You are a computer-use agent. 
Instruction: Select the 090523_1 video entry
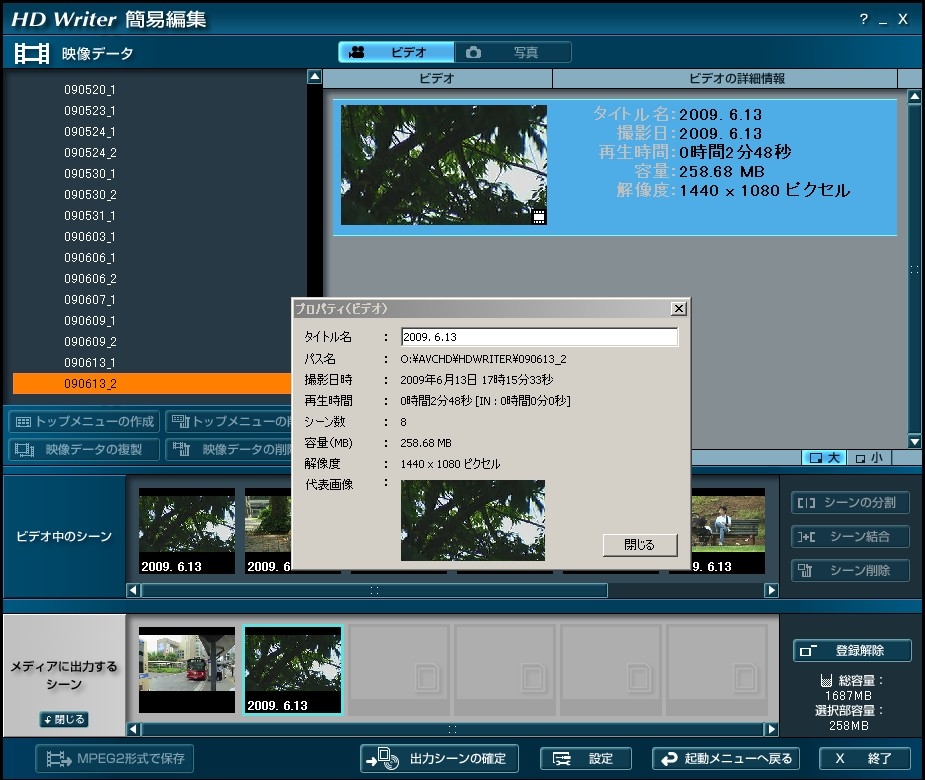90,111
